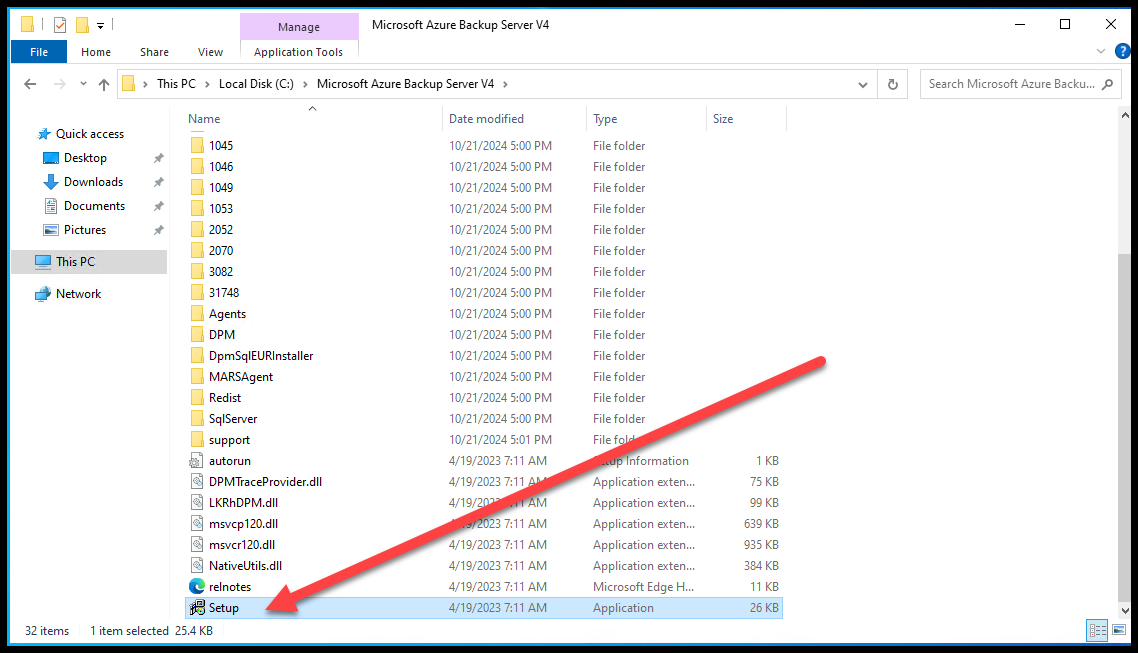Image resolution: width=1138 pixels, height=653 pixels.
Task: Click the search magnifier icon
Action: point(1108,84)
